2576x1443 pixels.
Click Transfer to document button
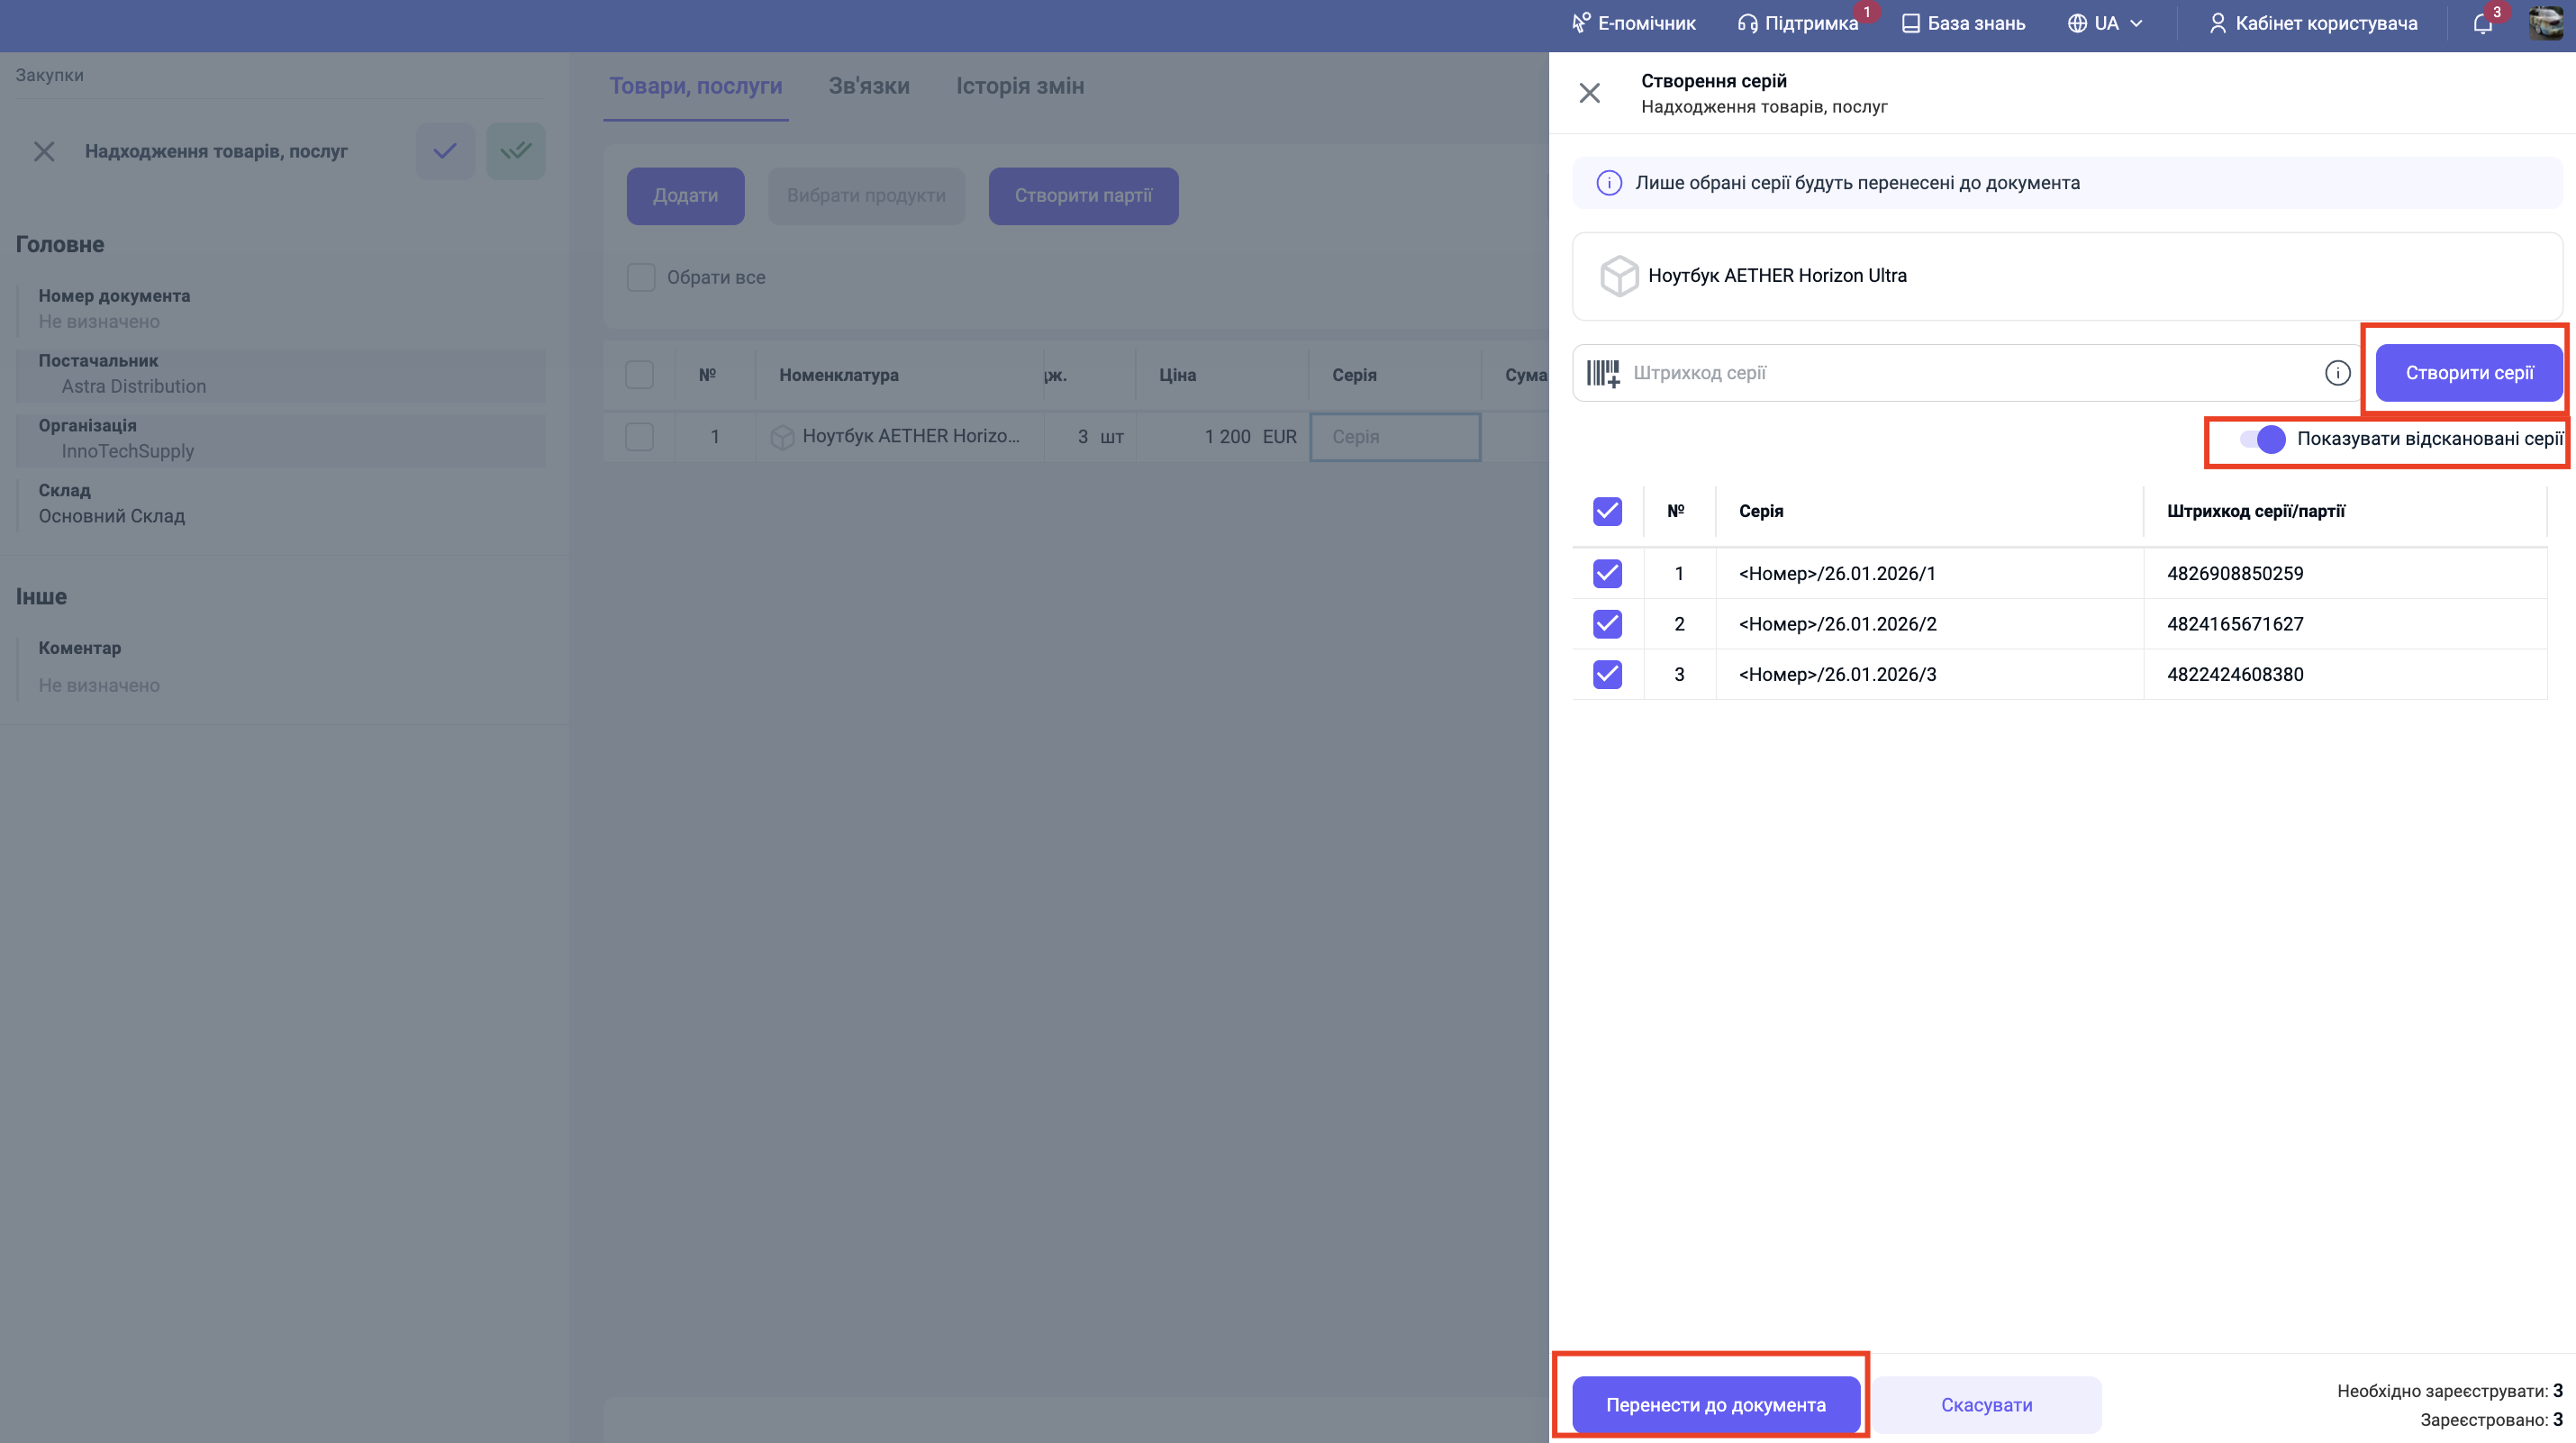coord(1715,1404)
